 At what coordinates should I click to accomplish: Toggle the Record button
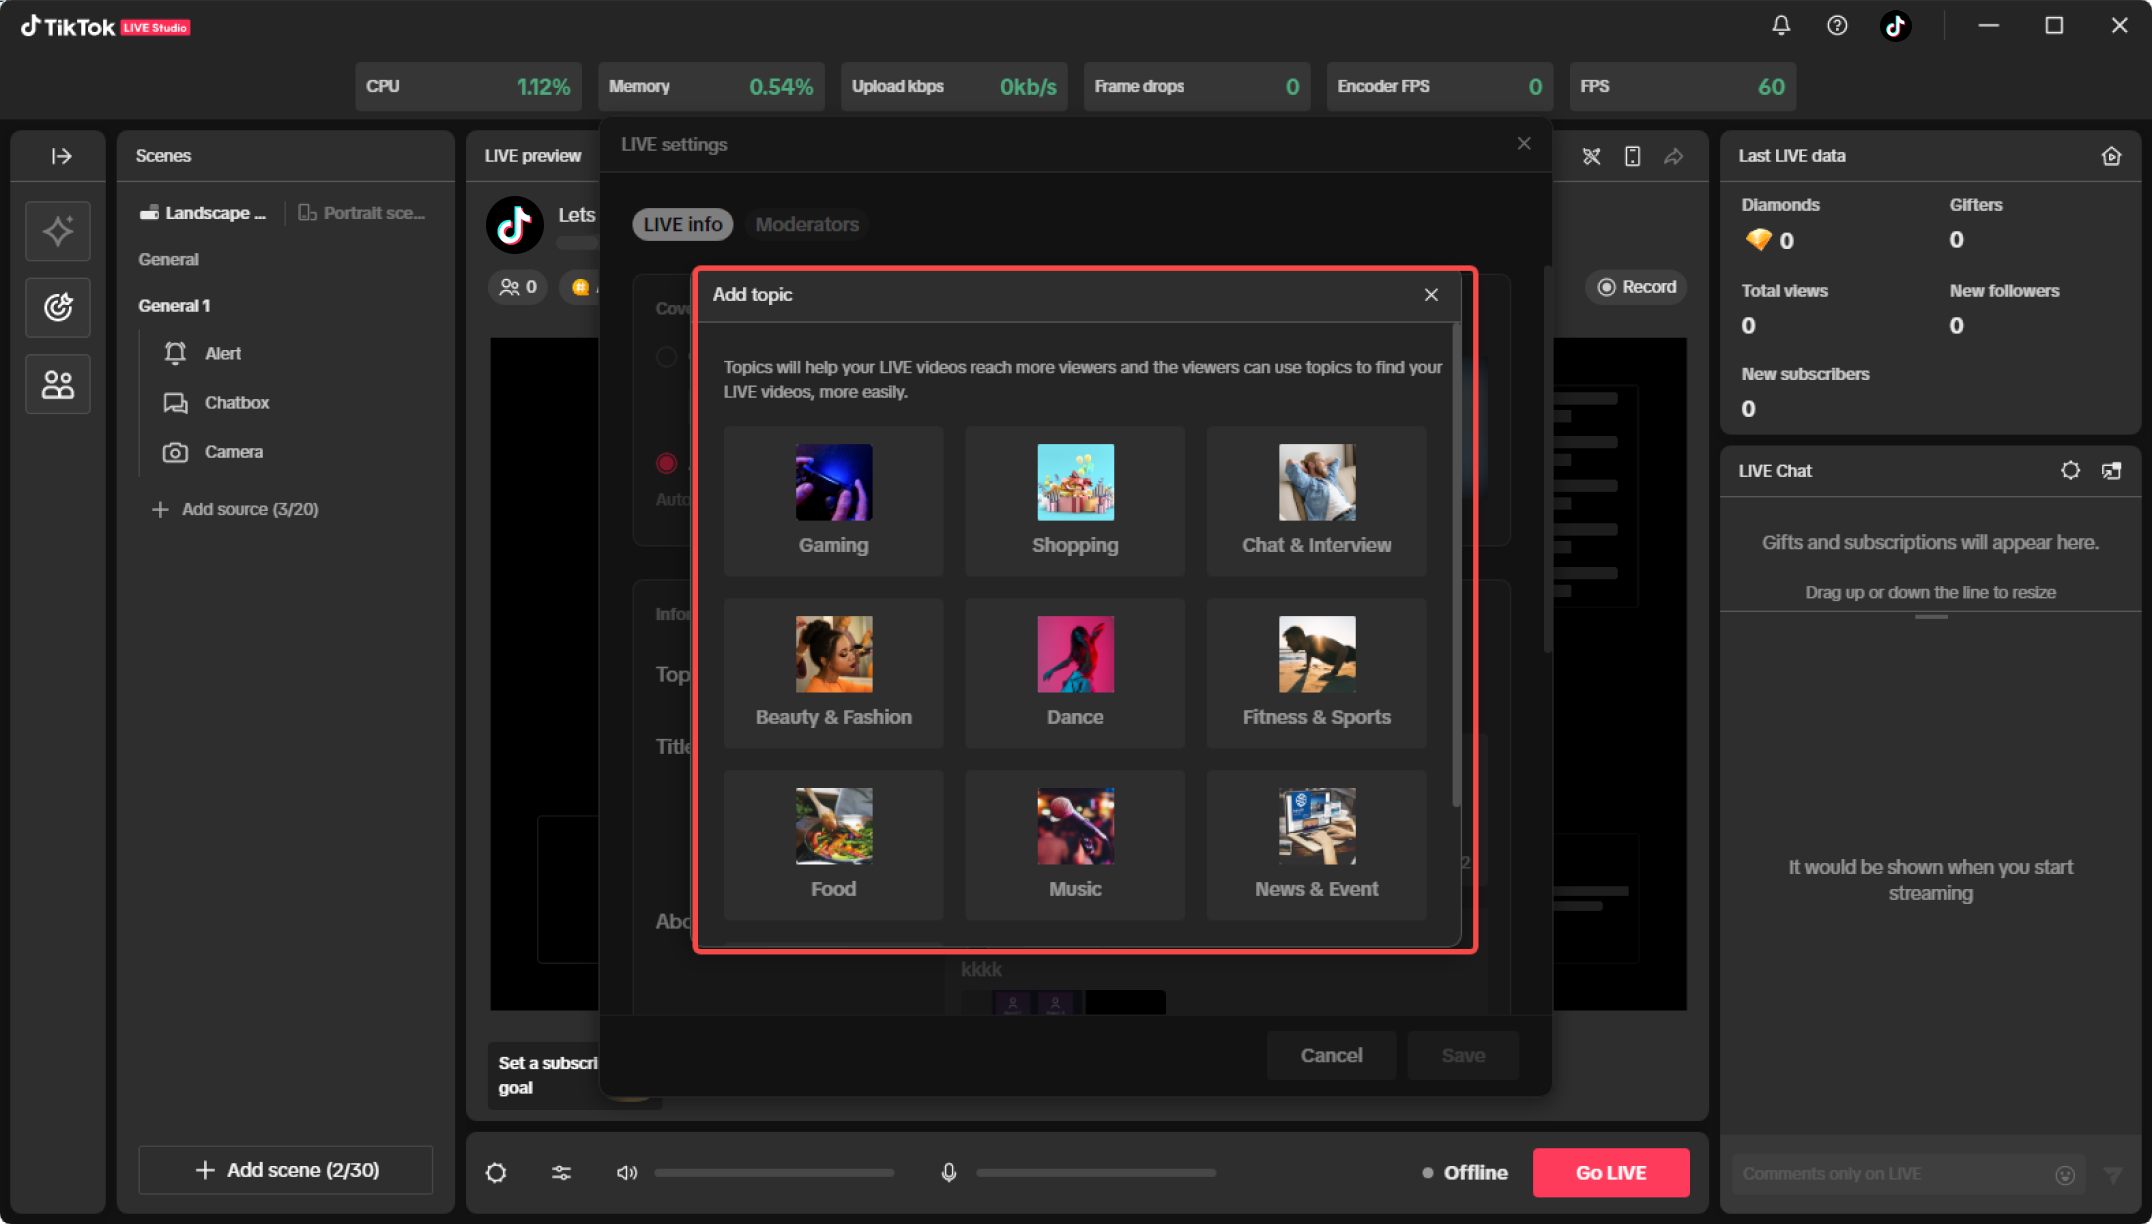1637,287
